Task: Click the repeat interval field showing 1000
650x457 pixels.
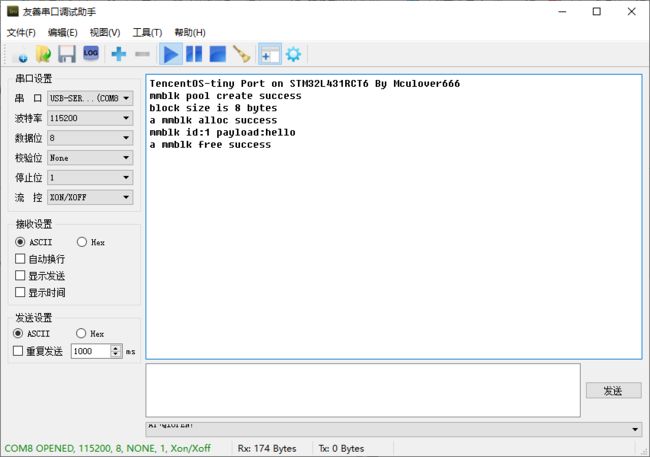Action: pyautogui.click(x=91, y=351)
